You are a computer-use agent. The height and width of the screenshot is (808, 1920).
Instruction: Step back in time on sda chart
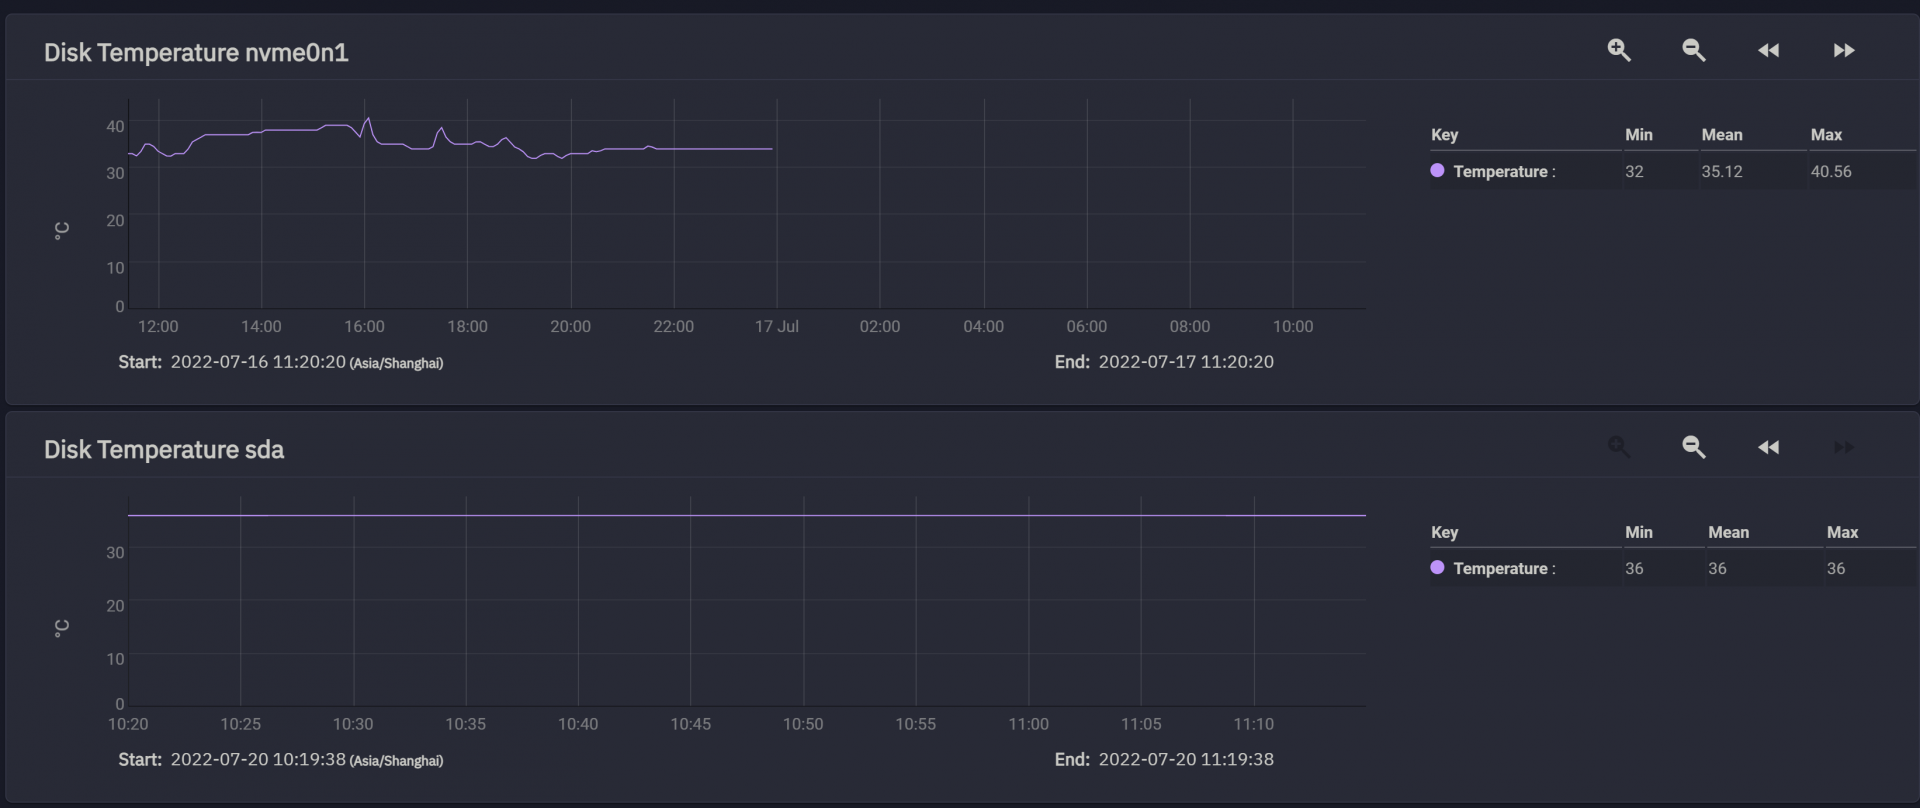click(1769, 447)
